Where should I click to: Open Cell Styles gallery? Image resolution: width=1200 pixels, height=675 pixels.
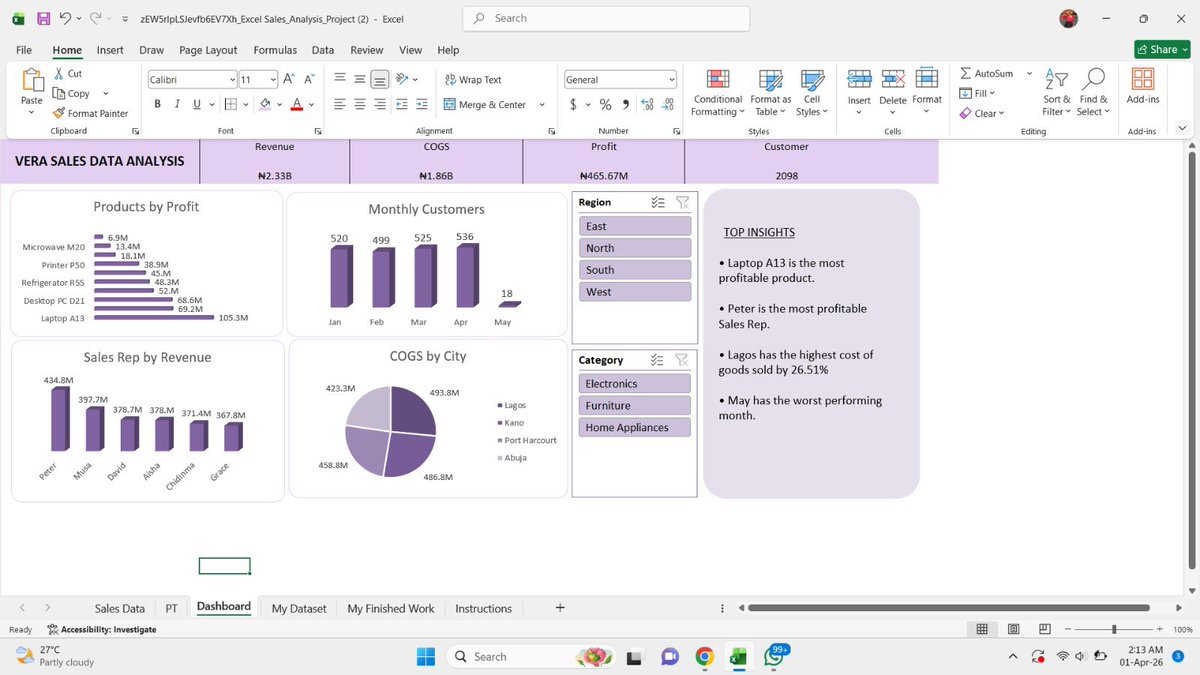click(x=812, y=93)
